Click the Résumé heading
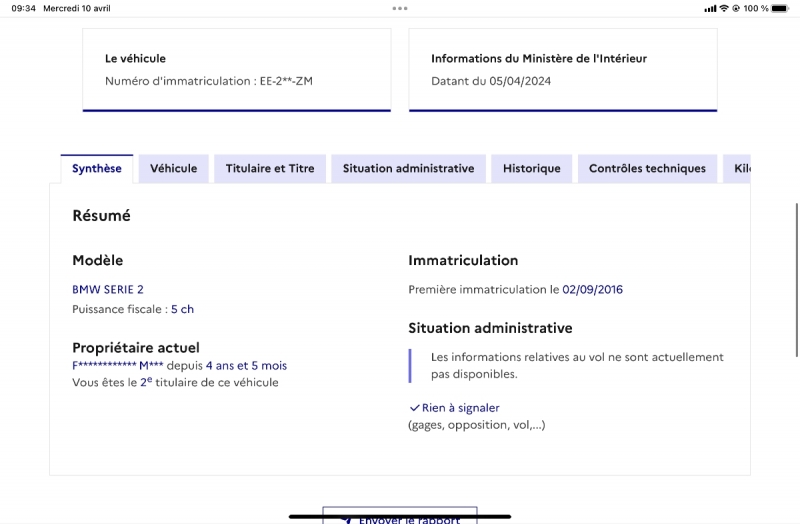 coord(102,215)
